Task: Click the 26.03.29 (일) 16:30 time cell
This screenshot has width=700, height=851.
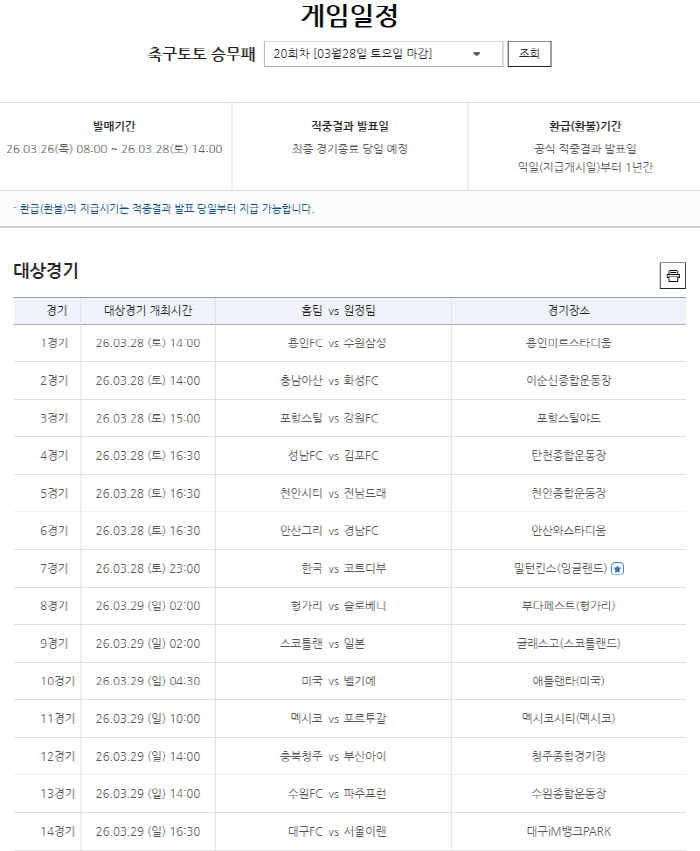Action: click(148, 831)
